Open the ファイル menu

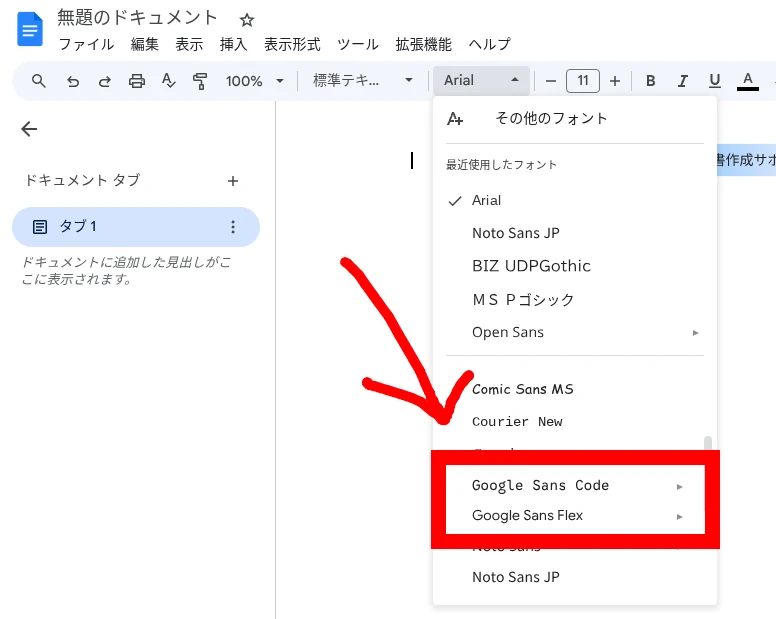(86, 45)
